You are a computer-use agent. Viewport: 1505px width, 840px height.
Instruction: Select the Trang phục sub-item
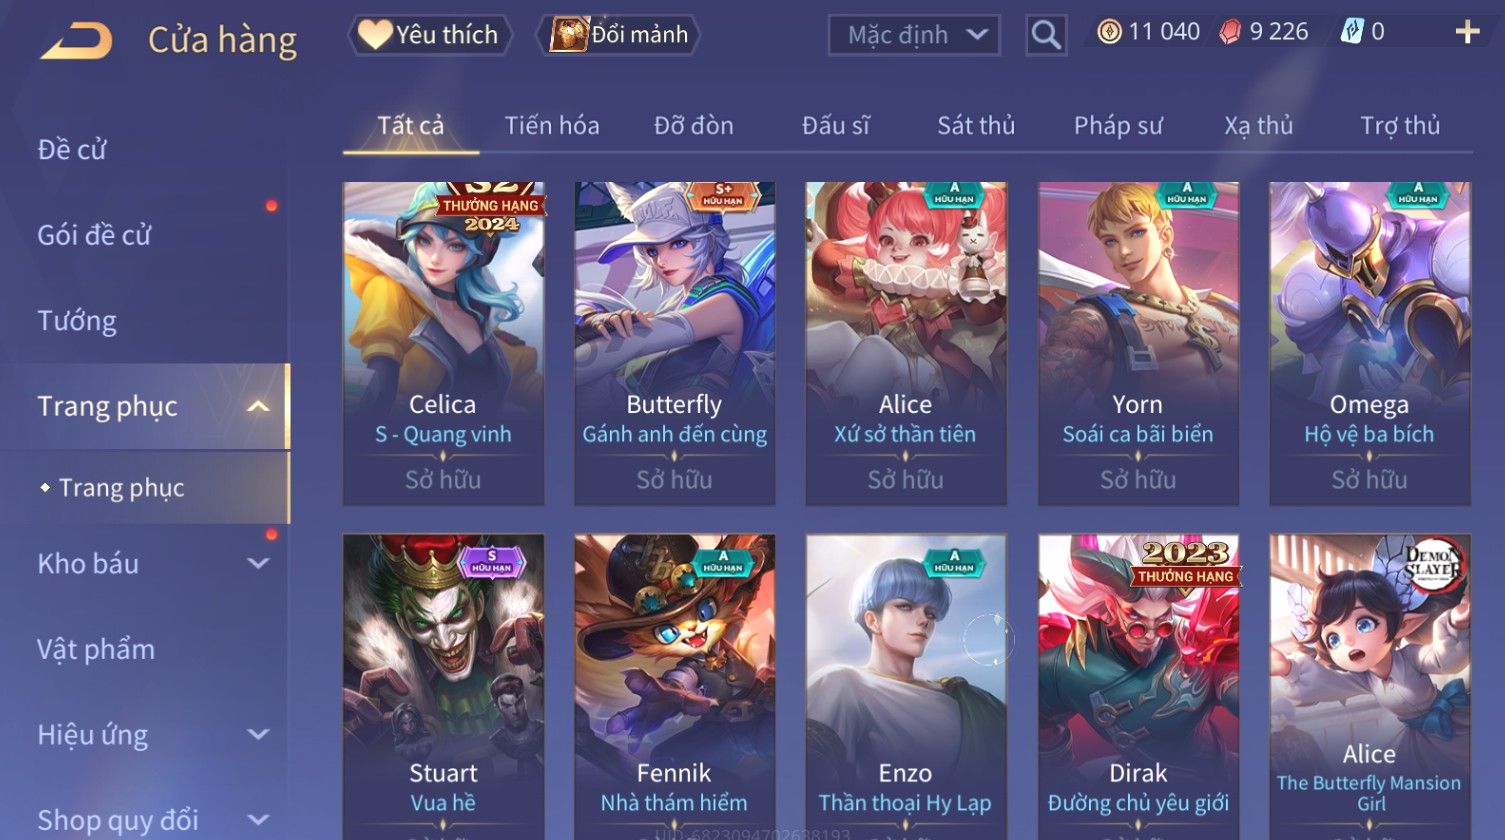pos(121,487)
